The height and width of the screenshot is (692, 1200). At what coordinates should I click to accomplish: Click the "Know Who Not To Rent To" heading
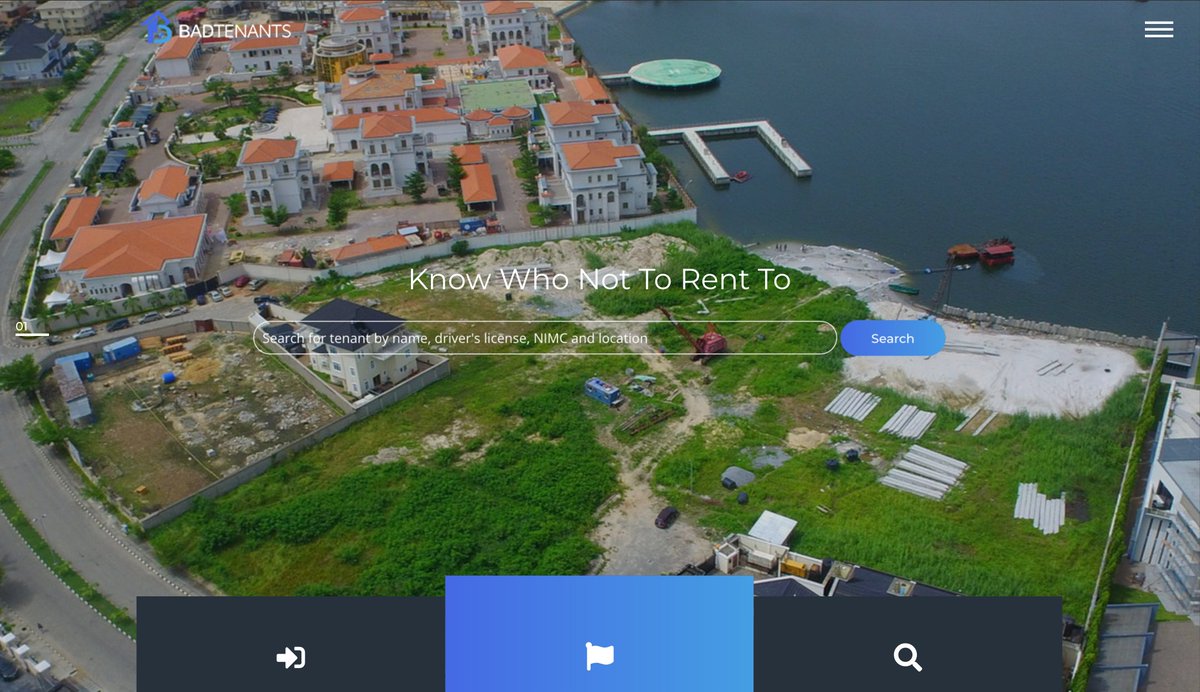pos(599,279)
